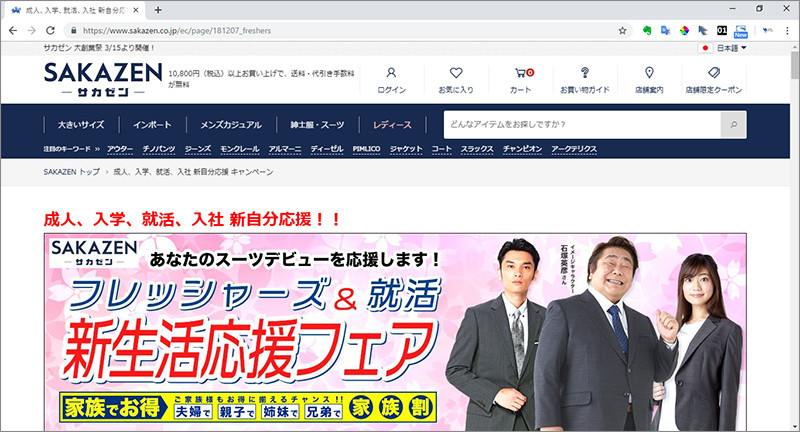The height and width of the screenshot is (432, 800).
Task: Go back using the browser back arrow
Action: (13, 31)
